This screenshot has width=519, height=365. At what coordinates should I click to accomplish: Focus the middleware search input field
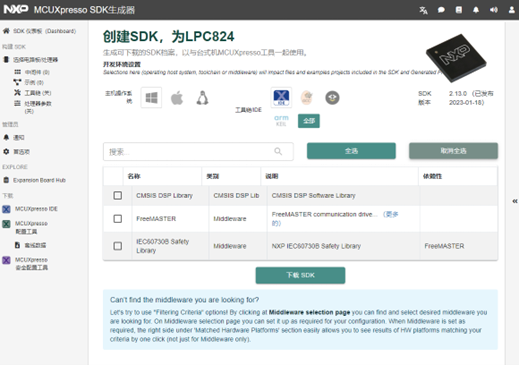[x=198, y=152]
